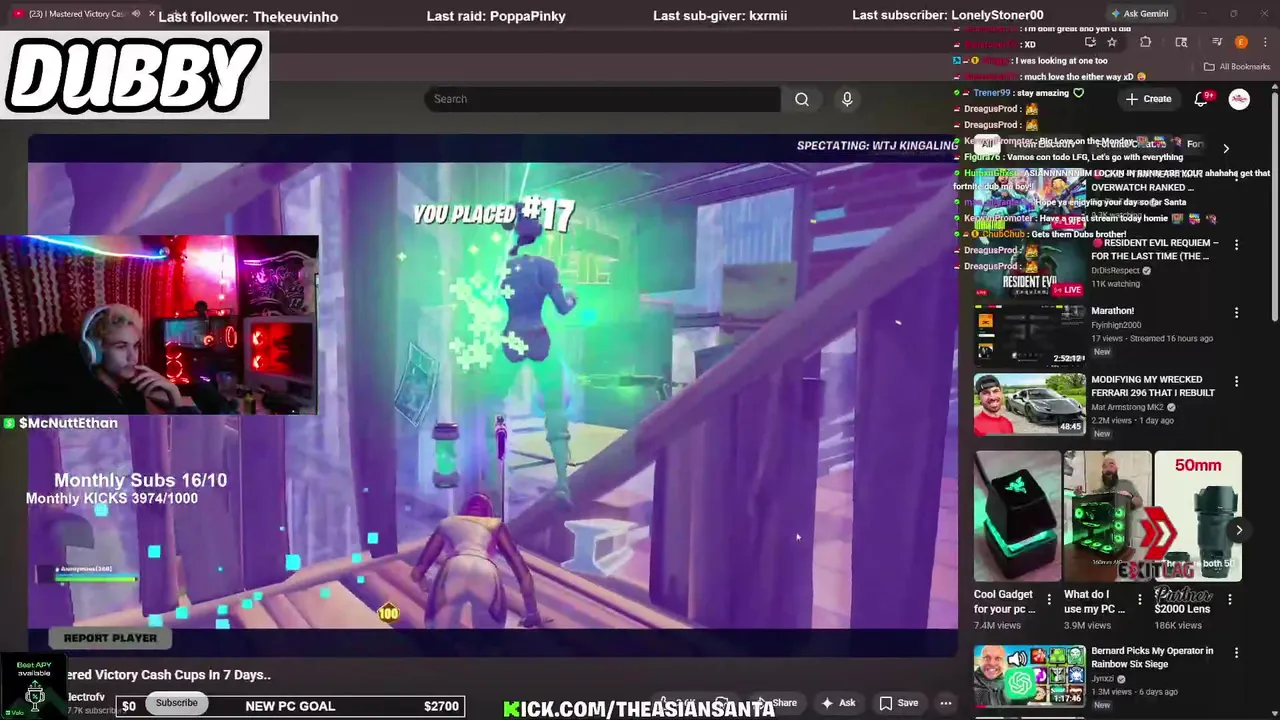Open the Chrome profile avatar
1280x720 pixels.
[x=1241, y=43]
